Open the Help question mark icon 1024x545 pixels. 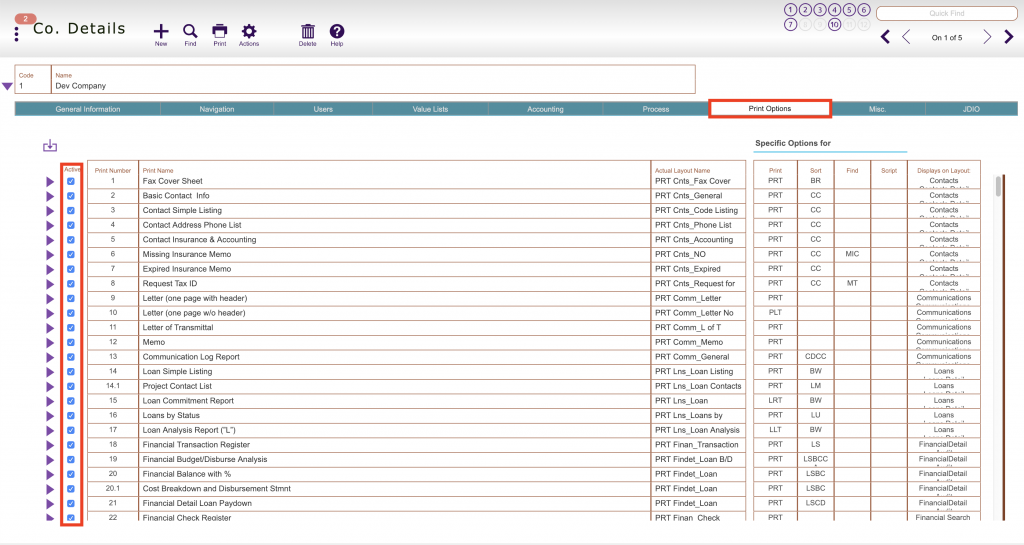click(336, 31)
